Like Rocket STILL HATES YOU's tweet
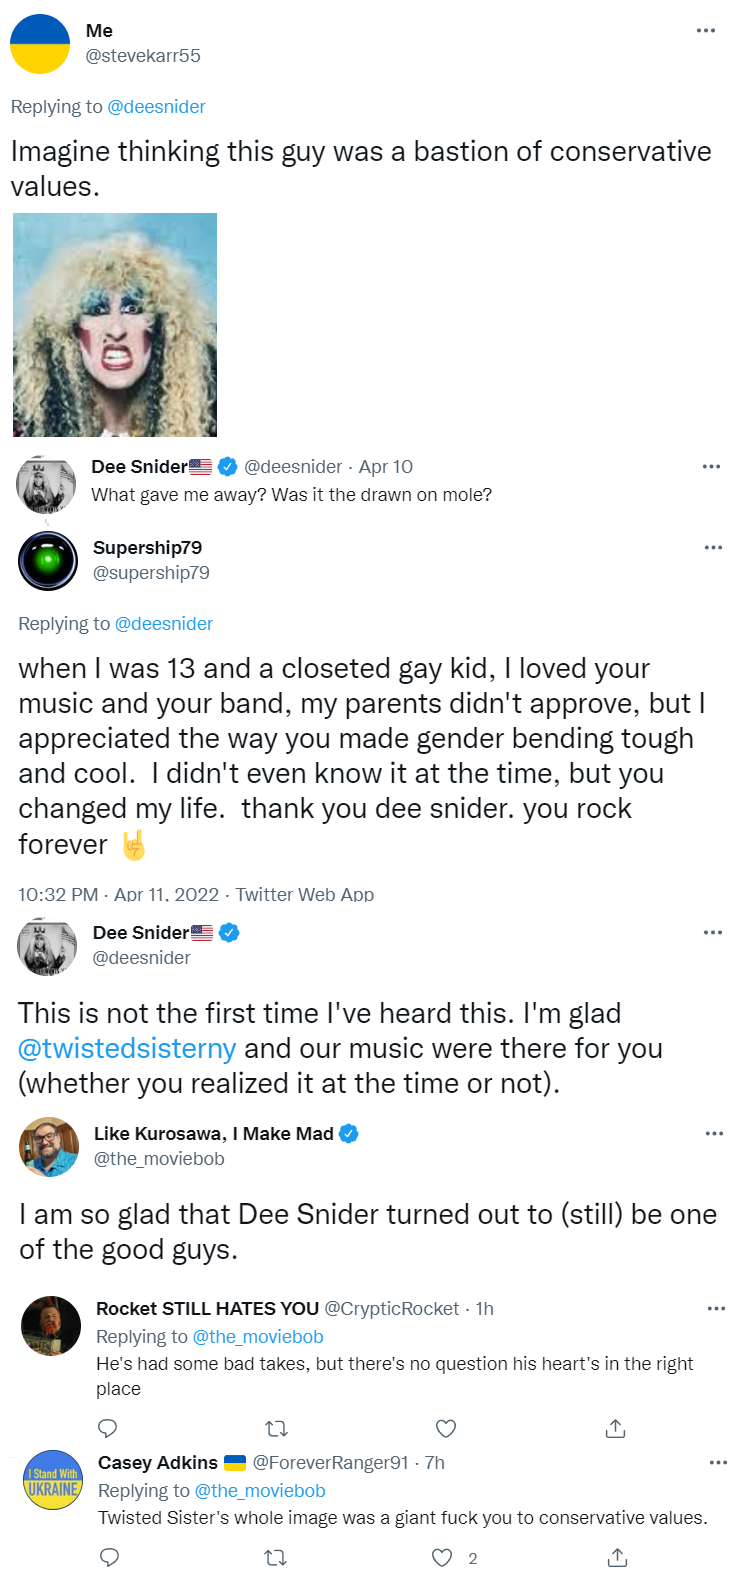The image size is (733, 1586). coord(446,1428)
